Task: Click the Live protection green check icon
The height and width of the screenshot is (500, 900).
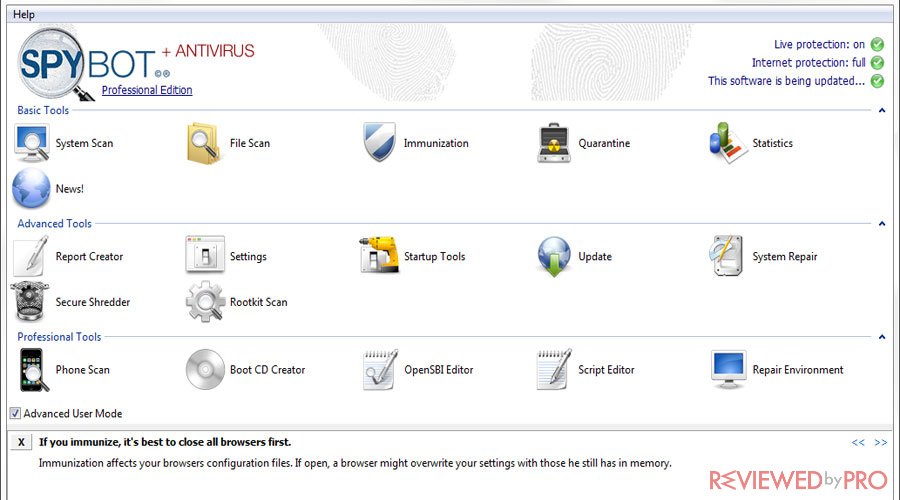Action: pyautogui.click(x=877, y=44)
